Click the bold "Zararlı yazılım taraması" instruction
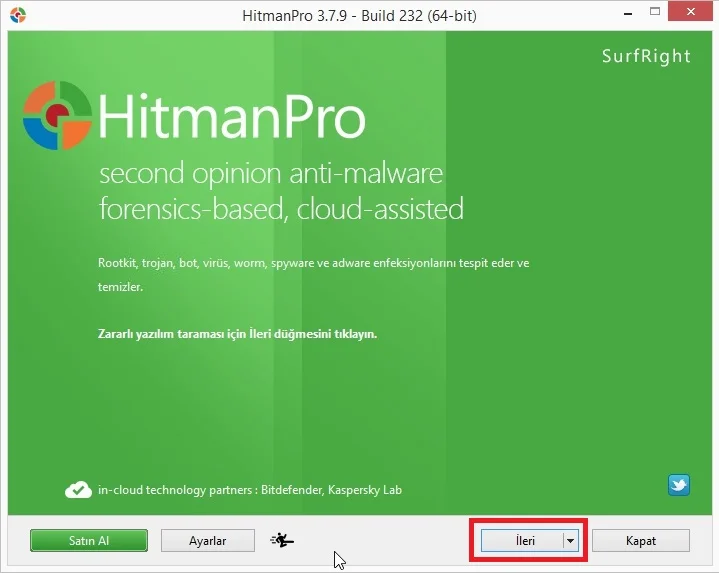Viewport: 719px width, 573px height. coord(237,334)
